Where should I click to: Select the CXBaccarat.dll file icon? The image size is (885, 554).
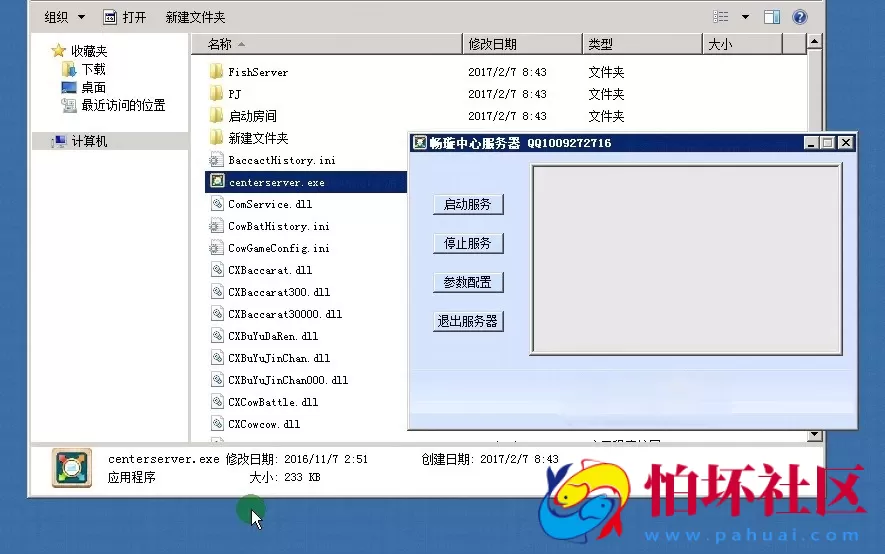[x=217, y=270]
